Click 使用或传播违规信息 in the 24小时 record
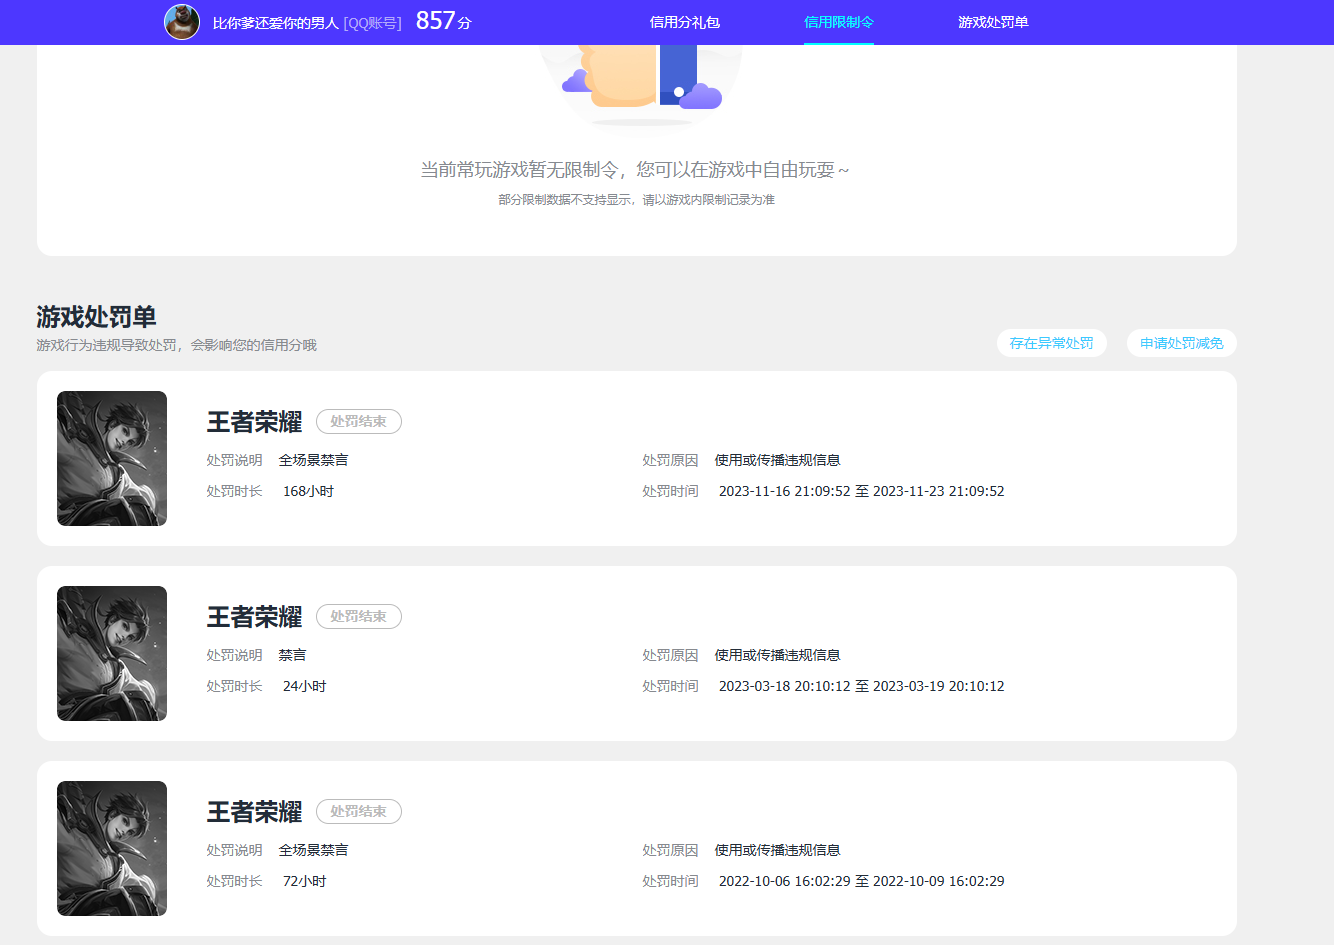 coord(777,655)
